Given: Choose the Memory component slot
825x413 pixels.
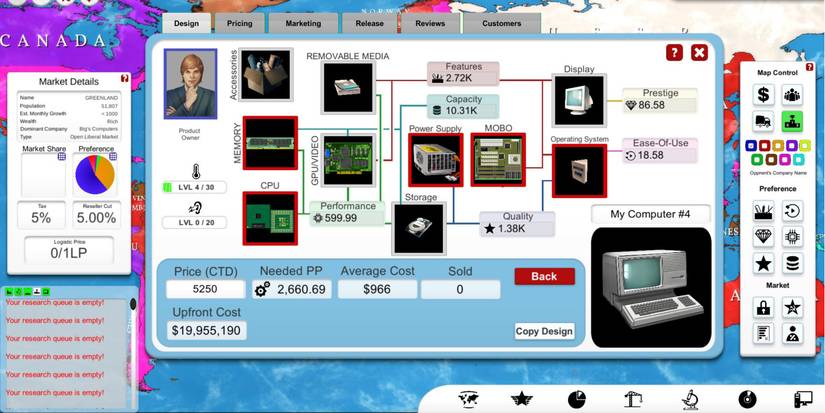Looking at the screenshot, I should 270,143.
